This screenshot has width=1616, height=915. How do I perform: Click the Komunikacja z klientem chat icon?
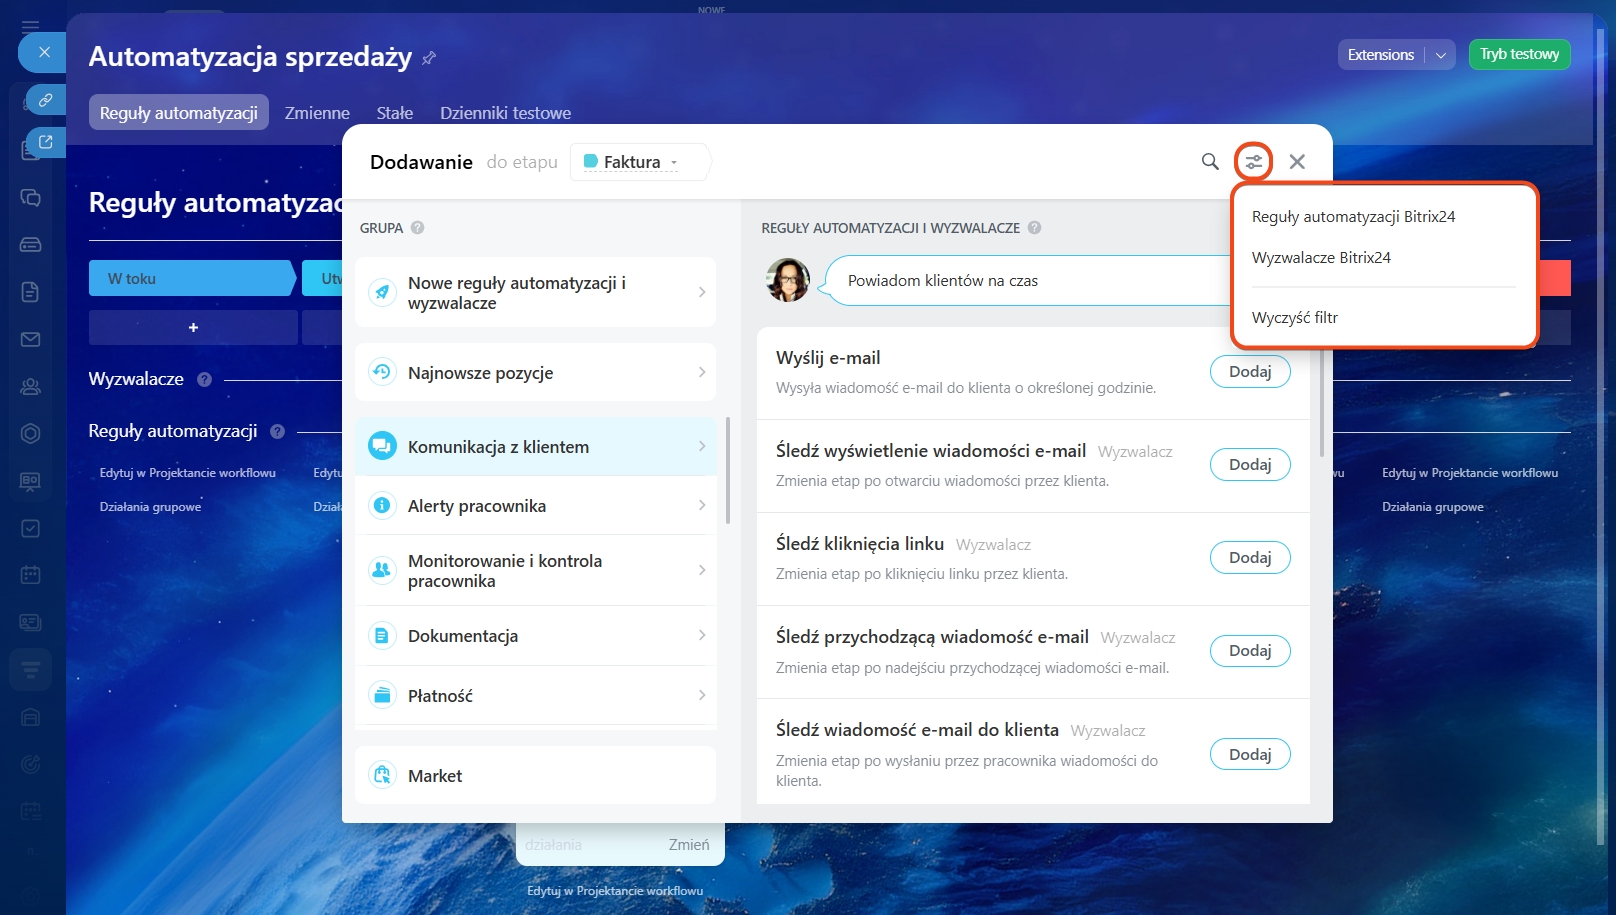(382, 447)
